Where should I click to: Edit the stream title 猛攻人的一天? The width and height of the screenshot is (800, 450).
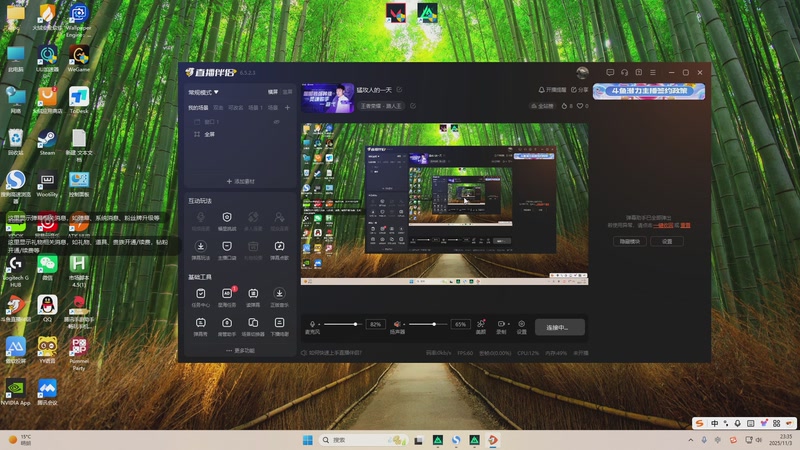(399, 90)
